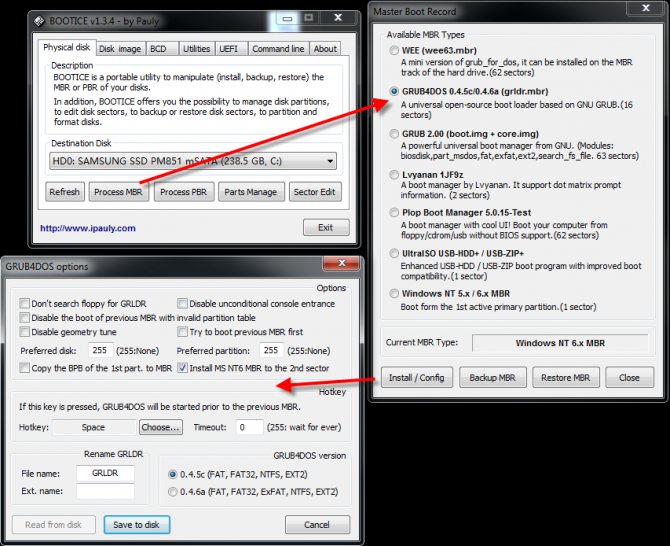Open the Command line tab
The height and width of the screenshot is (546, 670).
[x=278, y=49]
